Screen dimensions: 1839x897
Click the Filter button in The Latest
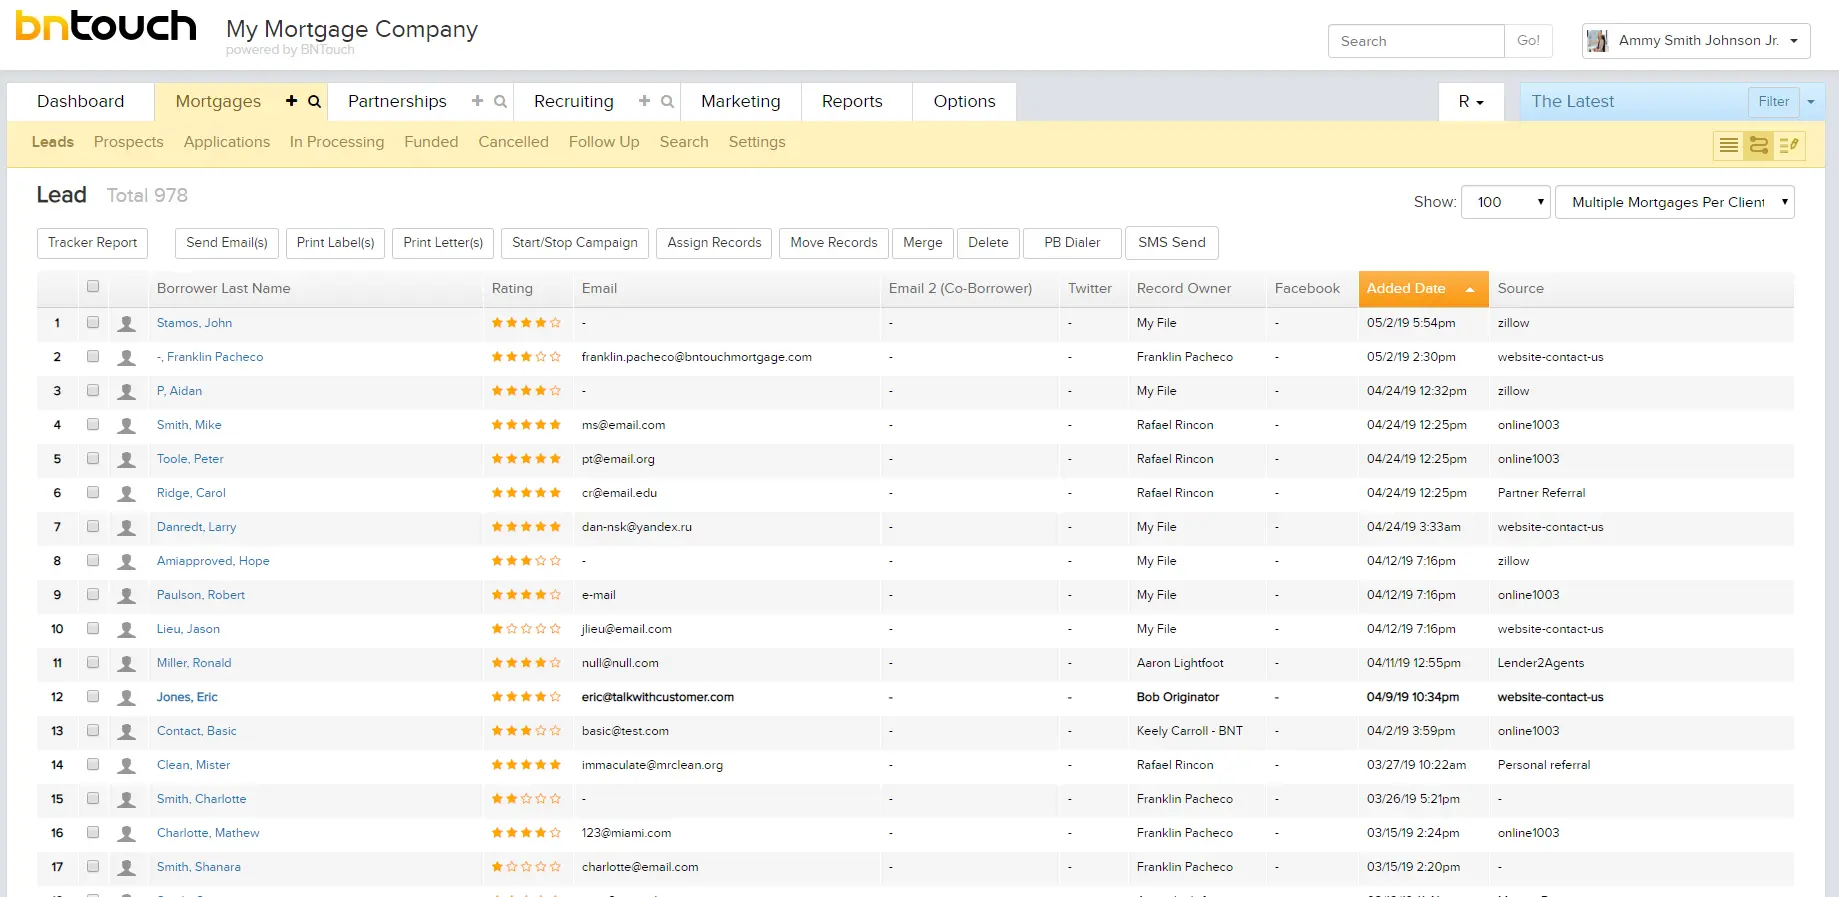click(x=1774, y=101)
